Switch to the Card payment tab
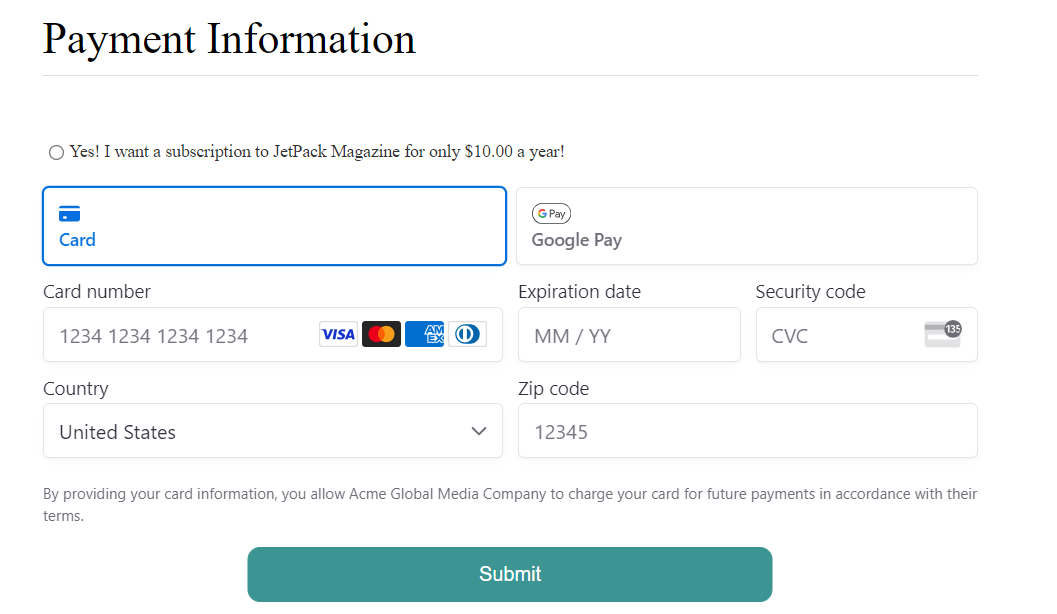Viewport: 1057px width, 614px height. 274,226
